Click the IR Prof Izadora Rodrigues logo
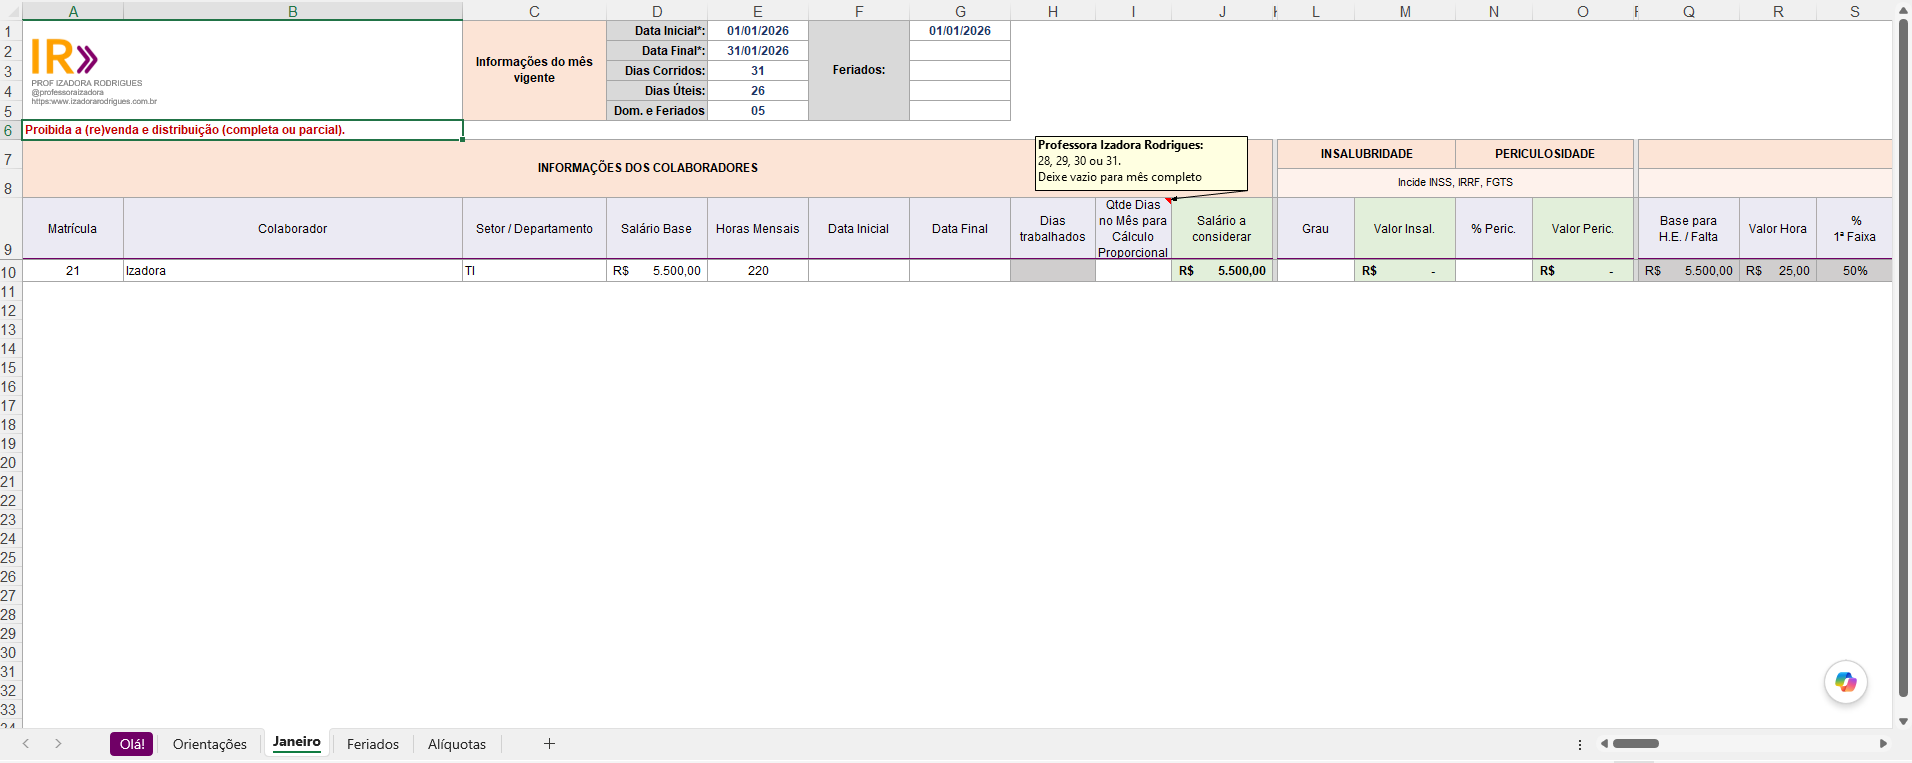The height and width of the screenshot is (763, 1912). 93,71
